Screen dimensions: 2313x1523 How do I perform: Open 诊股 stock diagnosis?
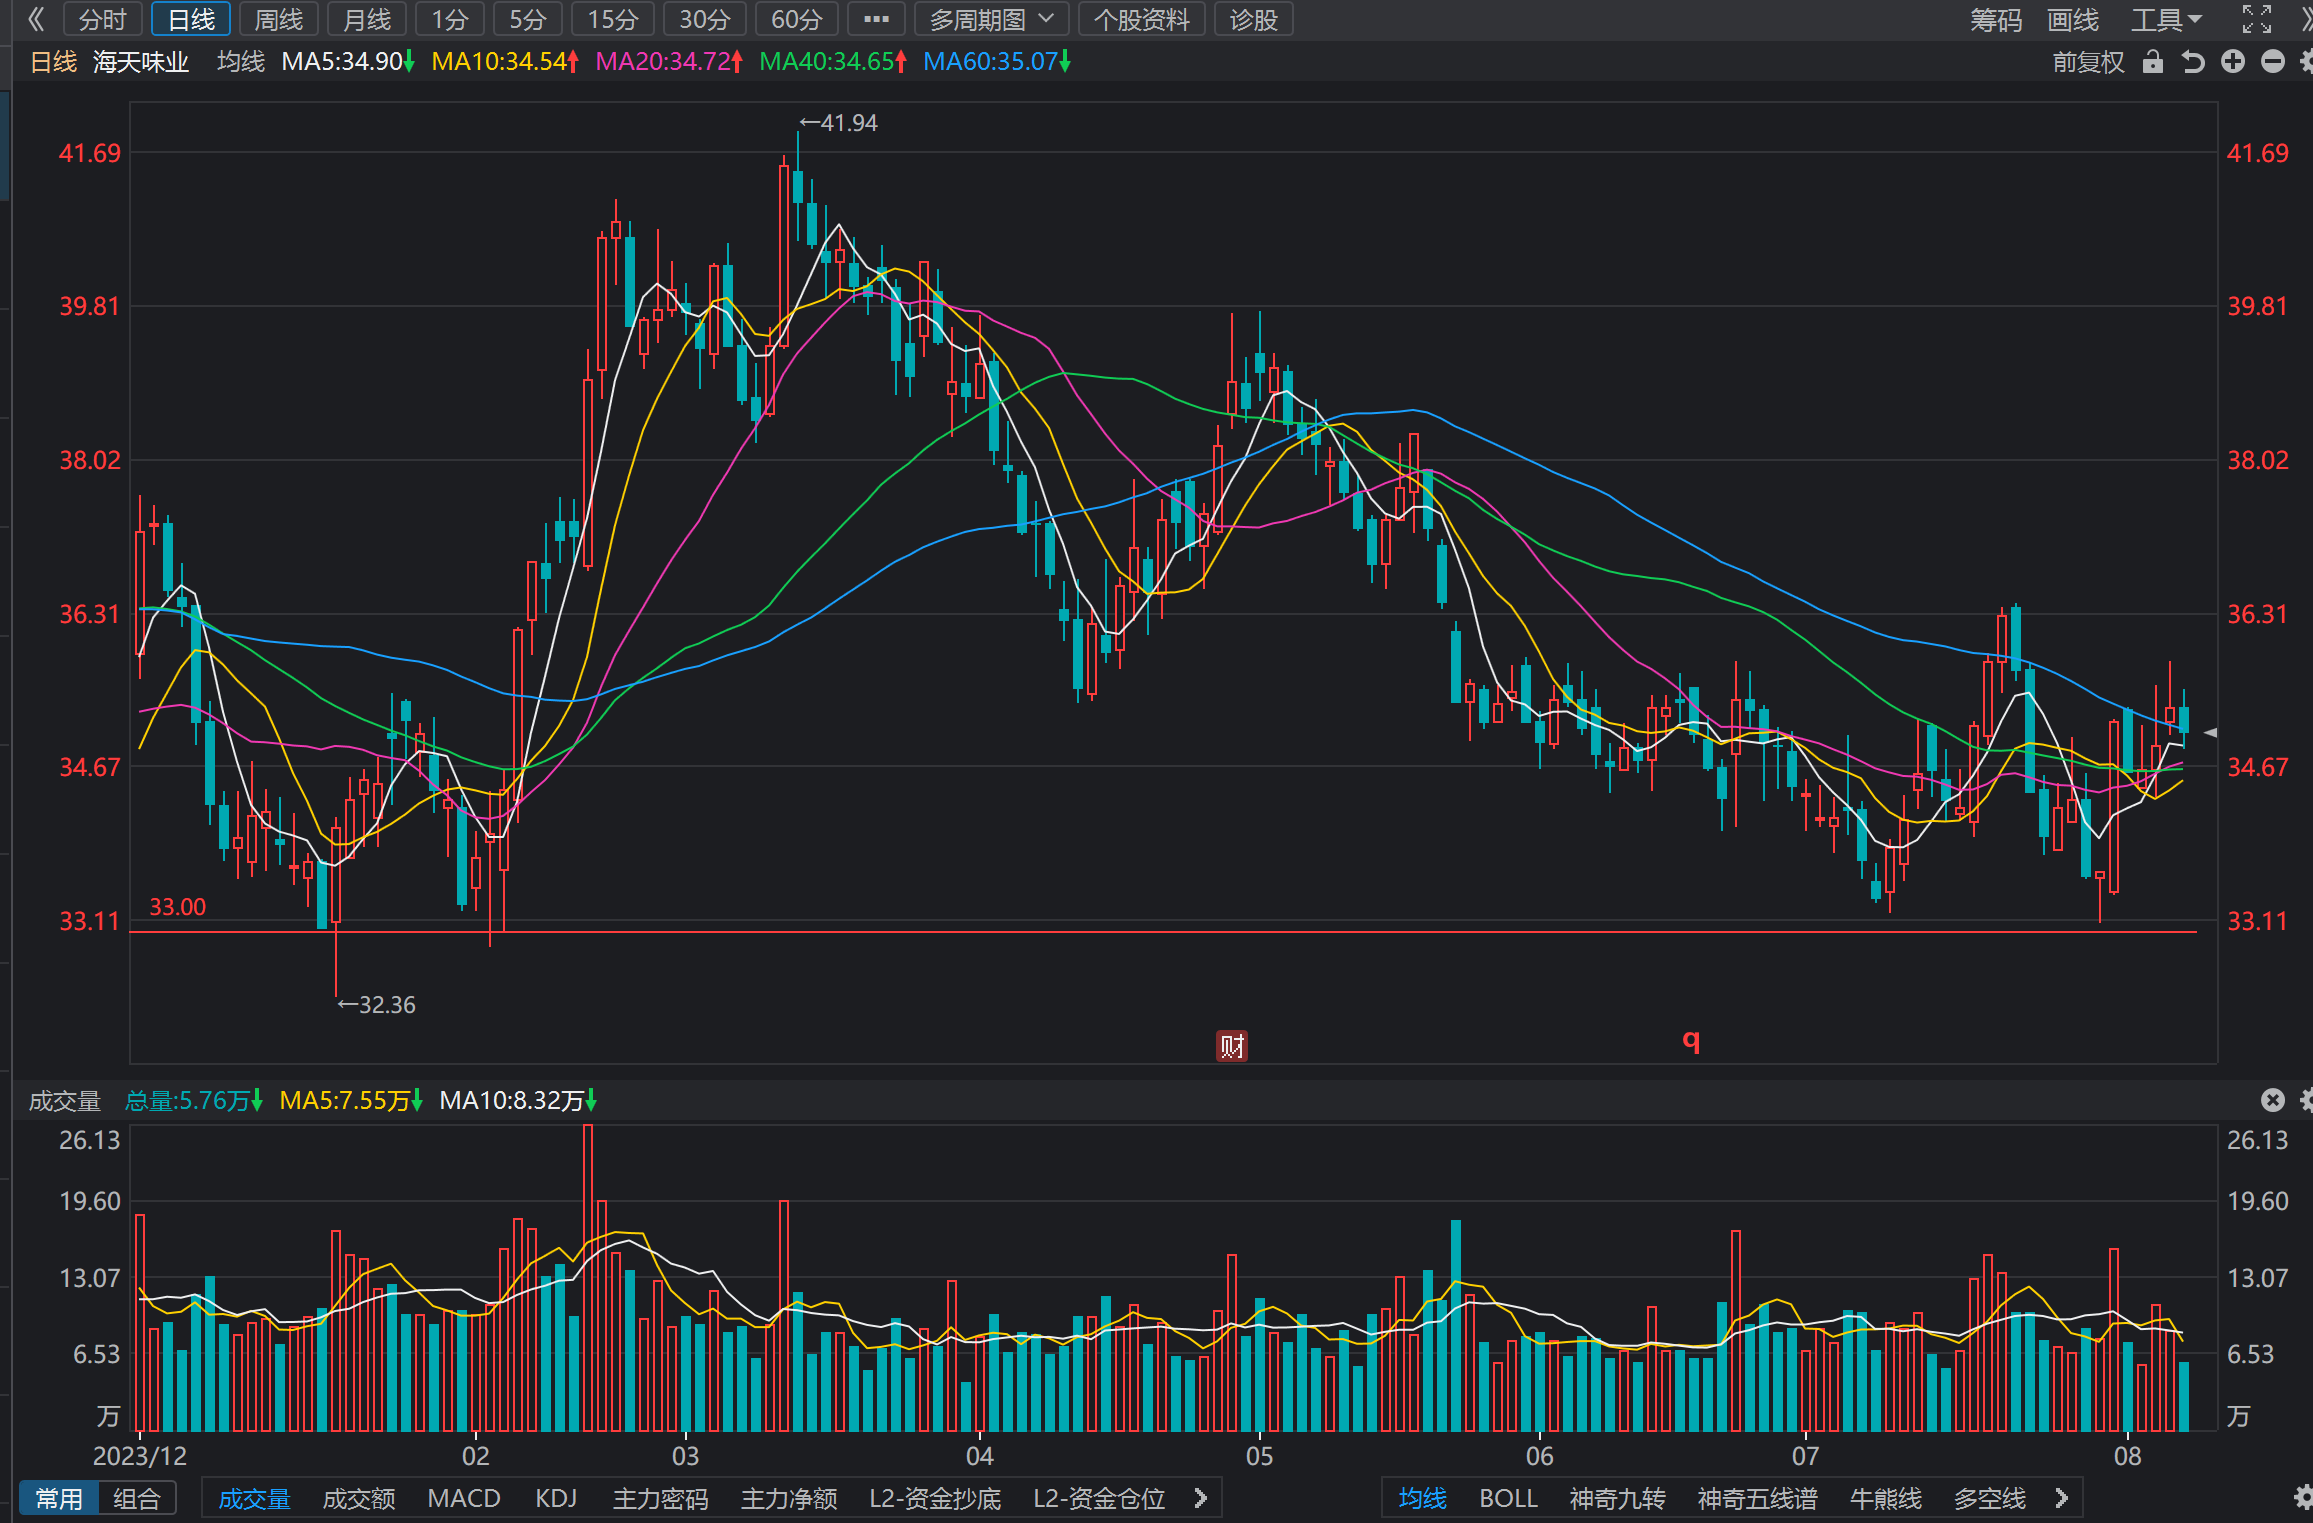point(1254,19)
